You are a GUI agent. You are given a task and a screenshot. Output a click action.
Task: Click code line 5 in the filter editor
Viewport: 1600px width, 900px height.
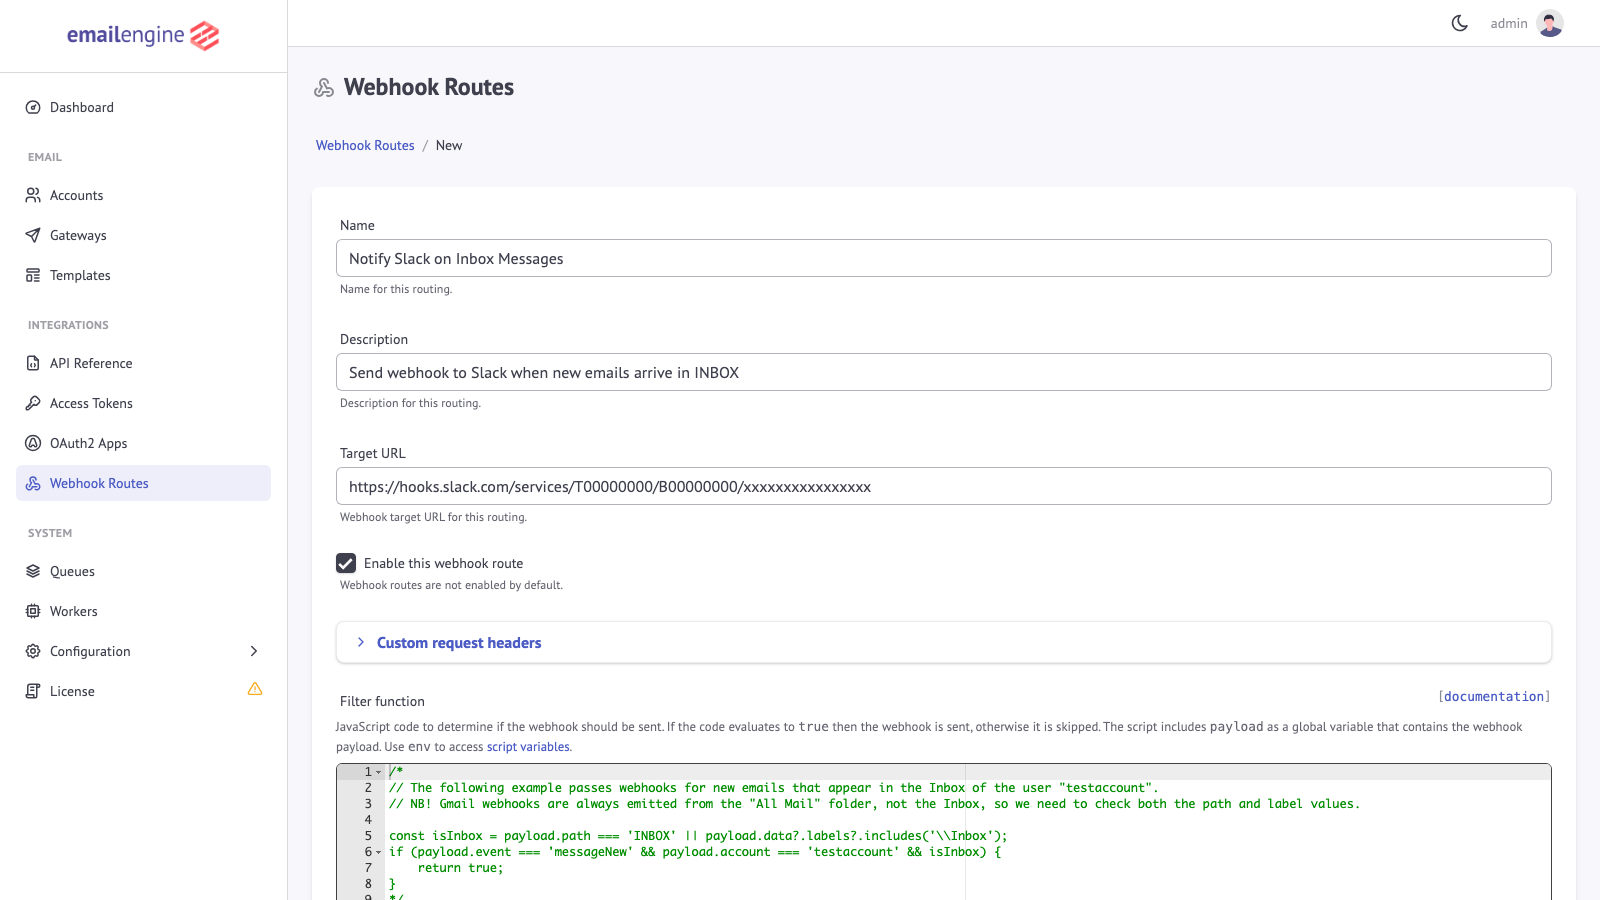(x=698, y=836)
